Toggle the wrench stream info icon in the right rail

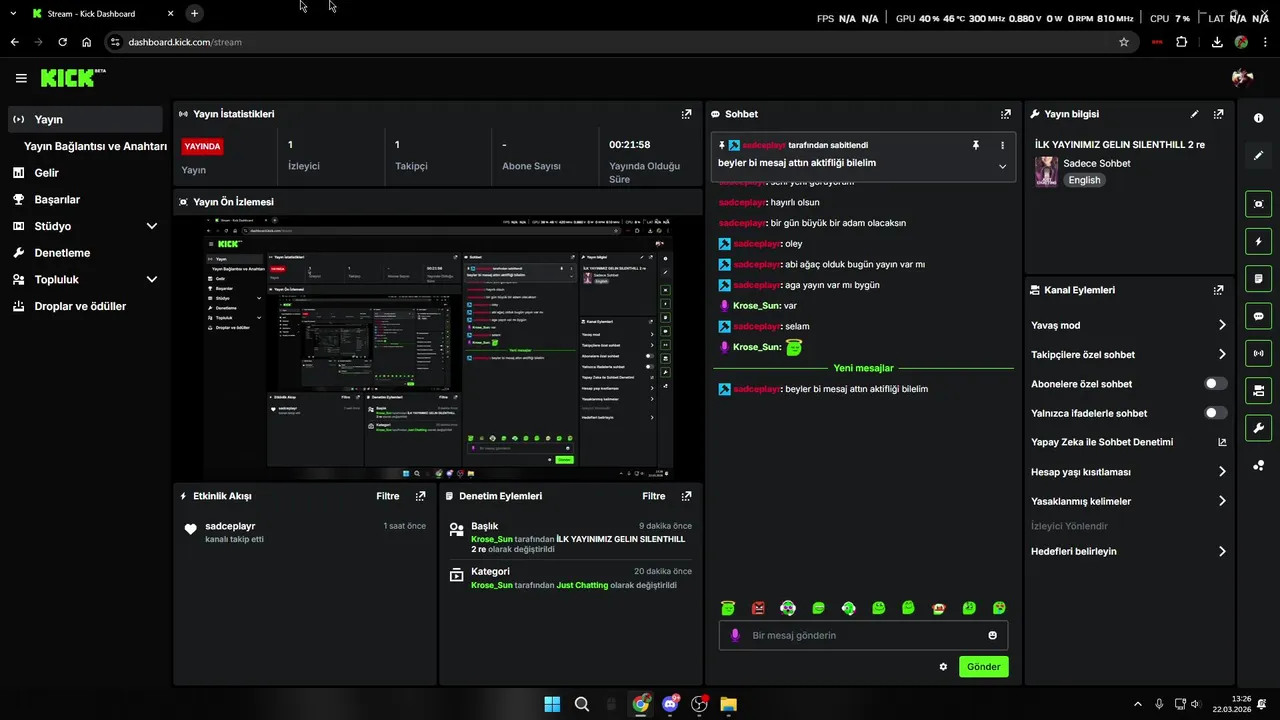(1258, 428)
